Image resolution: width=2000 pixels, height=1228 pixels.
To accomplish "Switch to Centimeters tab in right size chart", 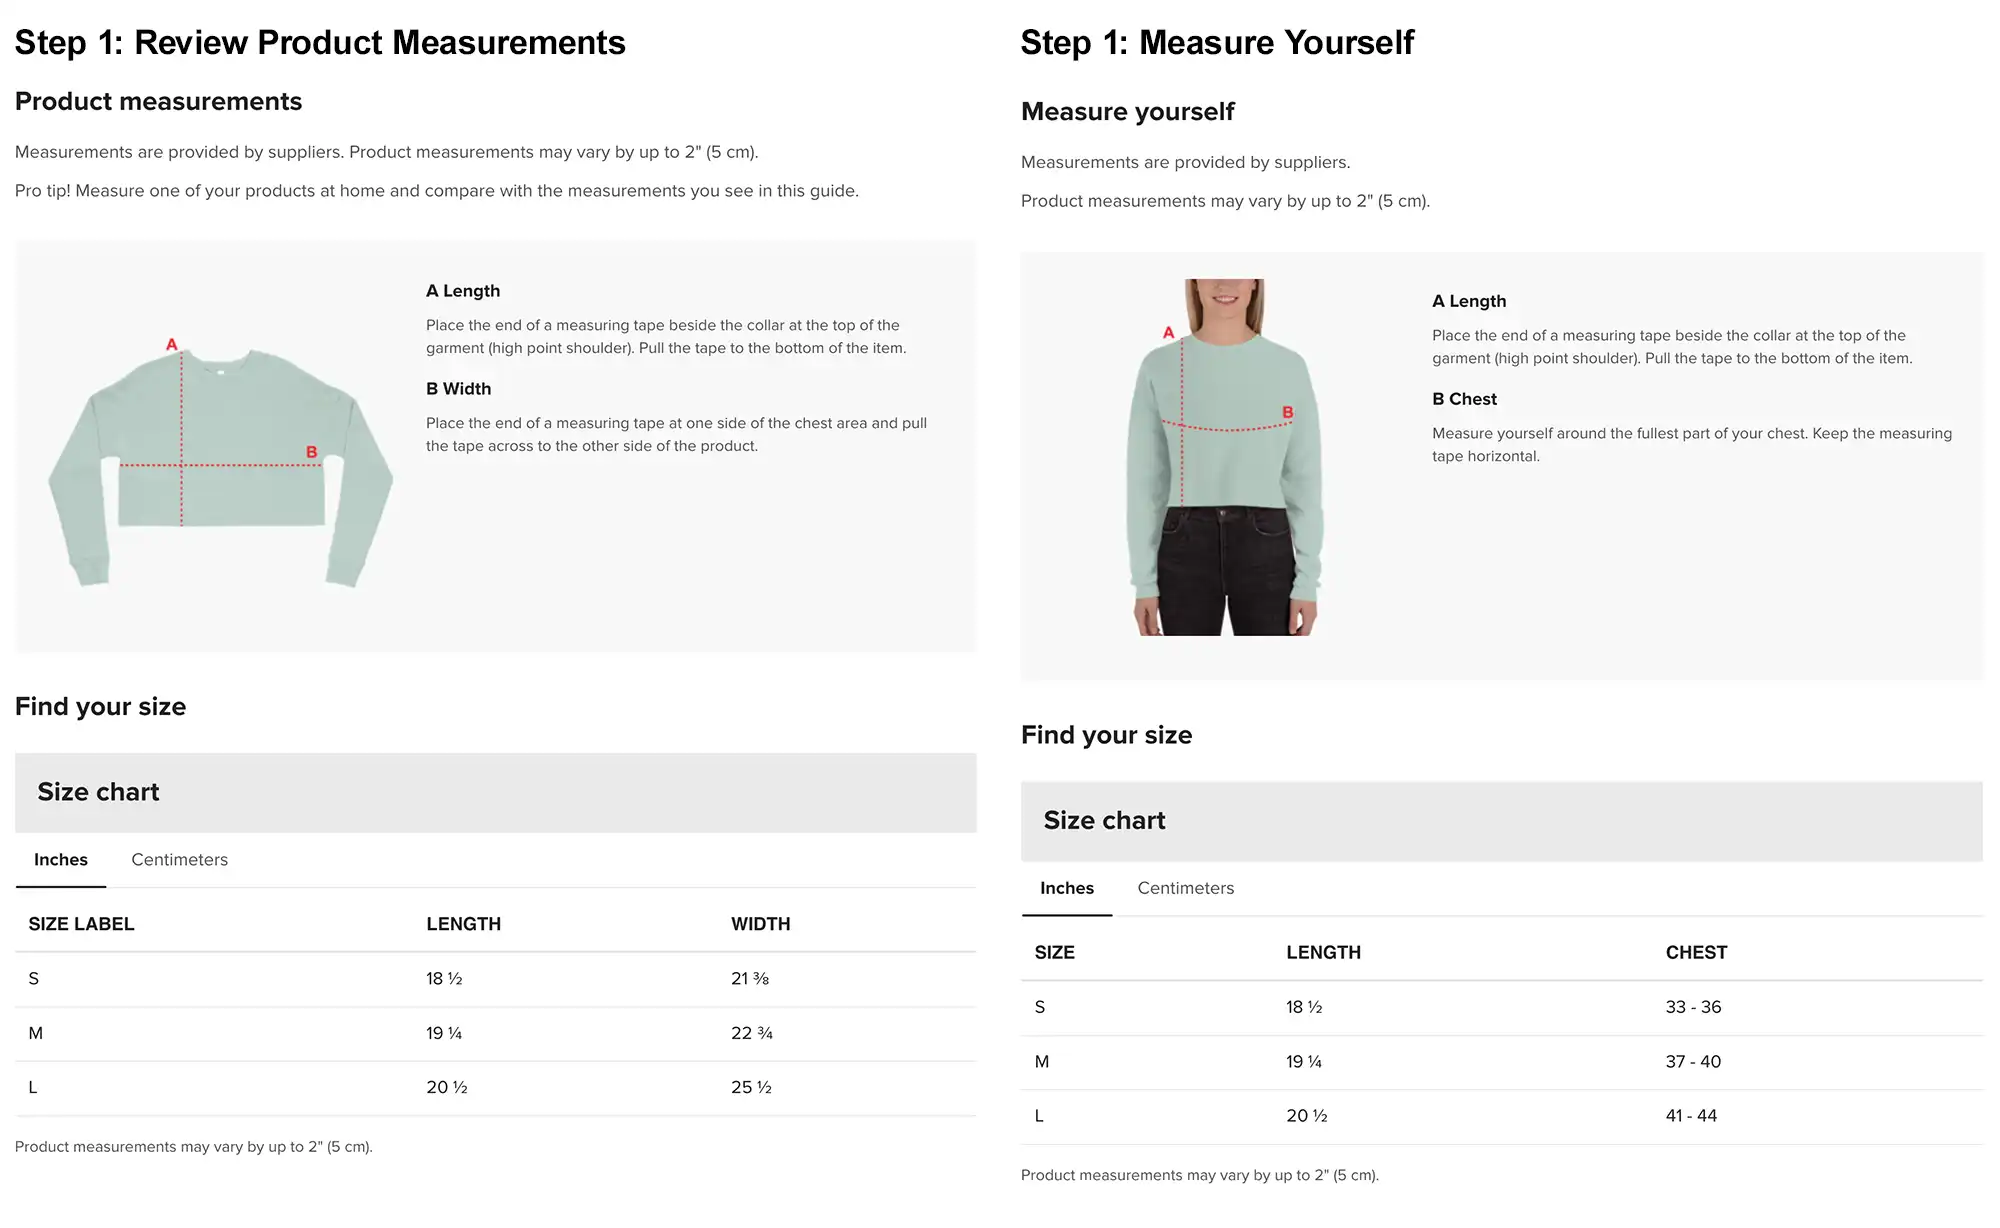I will pos(1185,888).
